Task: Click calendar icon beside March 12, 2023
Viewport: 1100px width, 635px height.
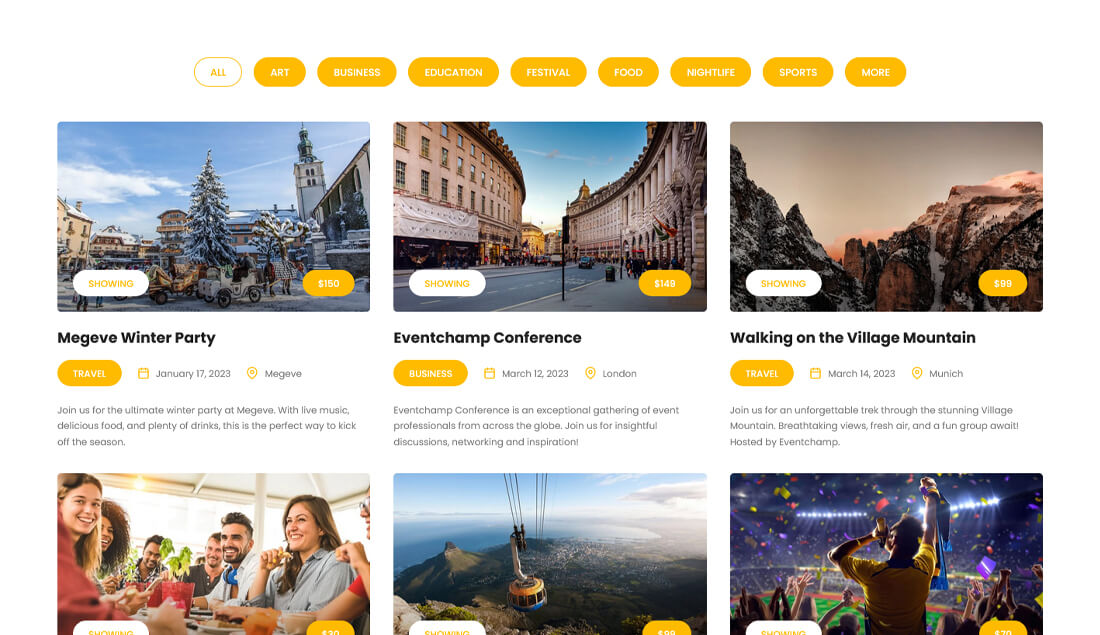Action: click(x=490, y=373)
